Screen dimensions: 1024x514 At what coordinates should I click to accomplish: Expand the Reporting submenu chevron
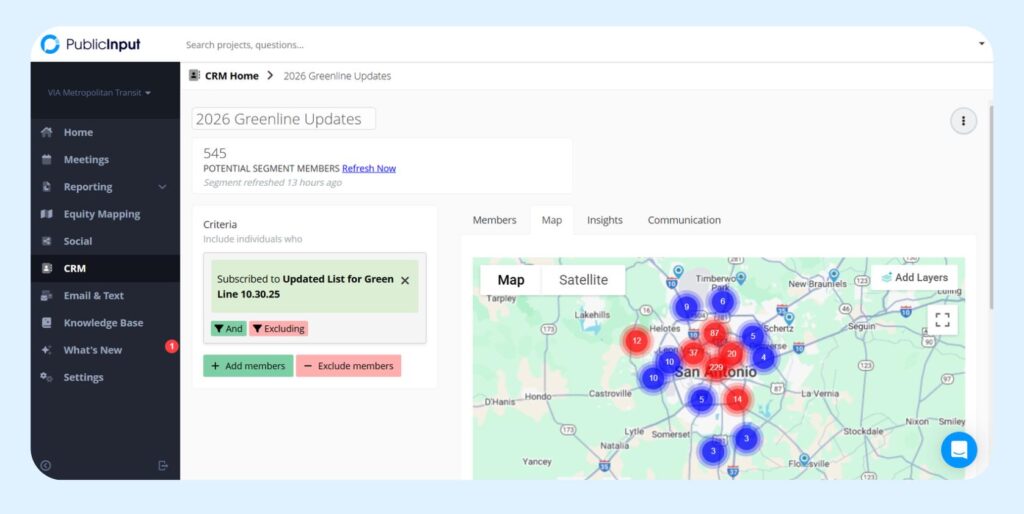162,187
